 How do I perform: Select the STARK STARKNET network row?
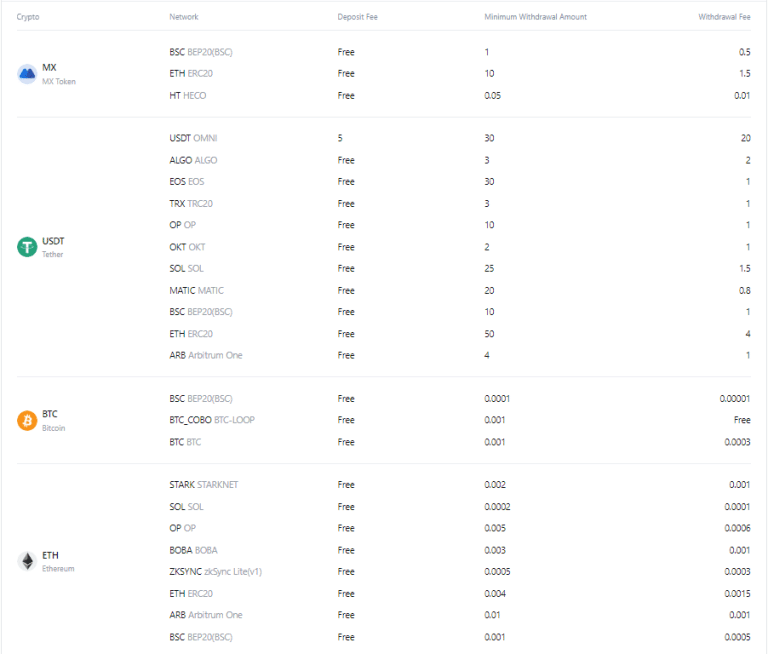click(384, 484)
